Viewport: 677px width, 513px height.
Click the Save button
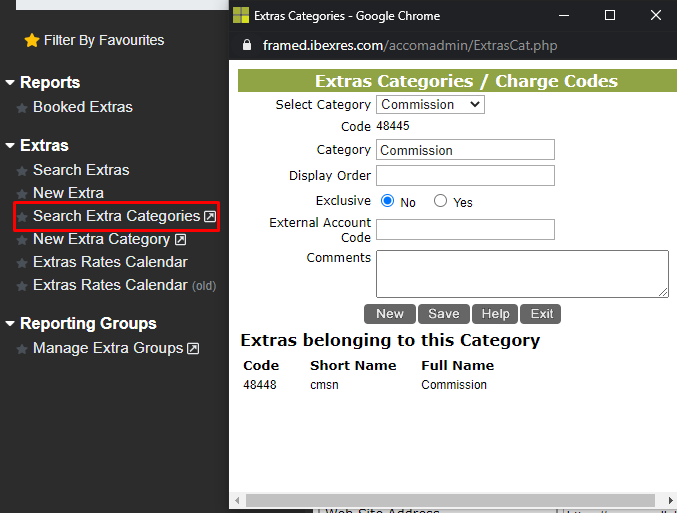(444, 314)
